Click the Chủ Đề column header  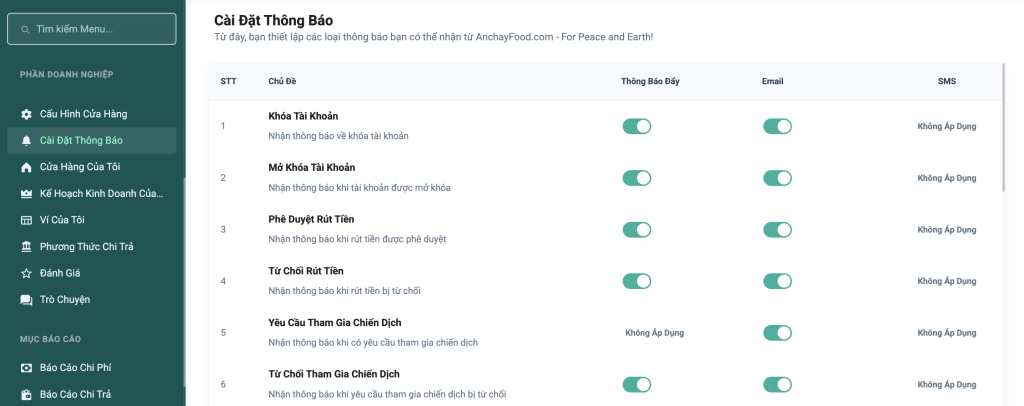[283, 81]
